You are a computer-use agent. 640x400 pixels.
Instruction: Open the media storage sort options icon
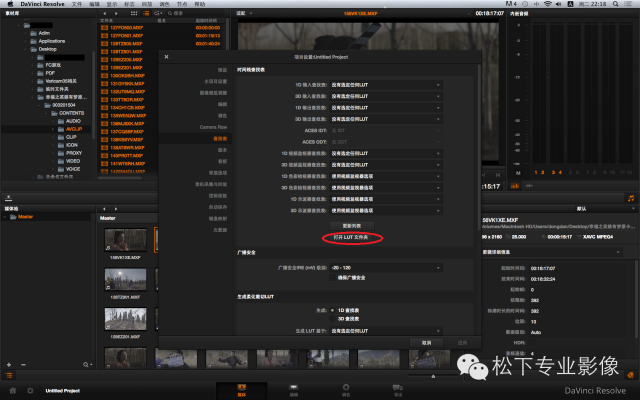(158, 13)
